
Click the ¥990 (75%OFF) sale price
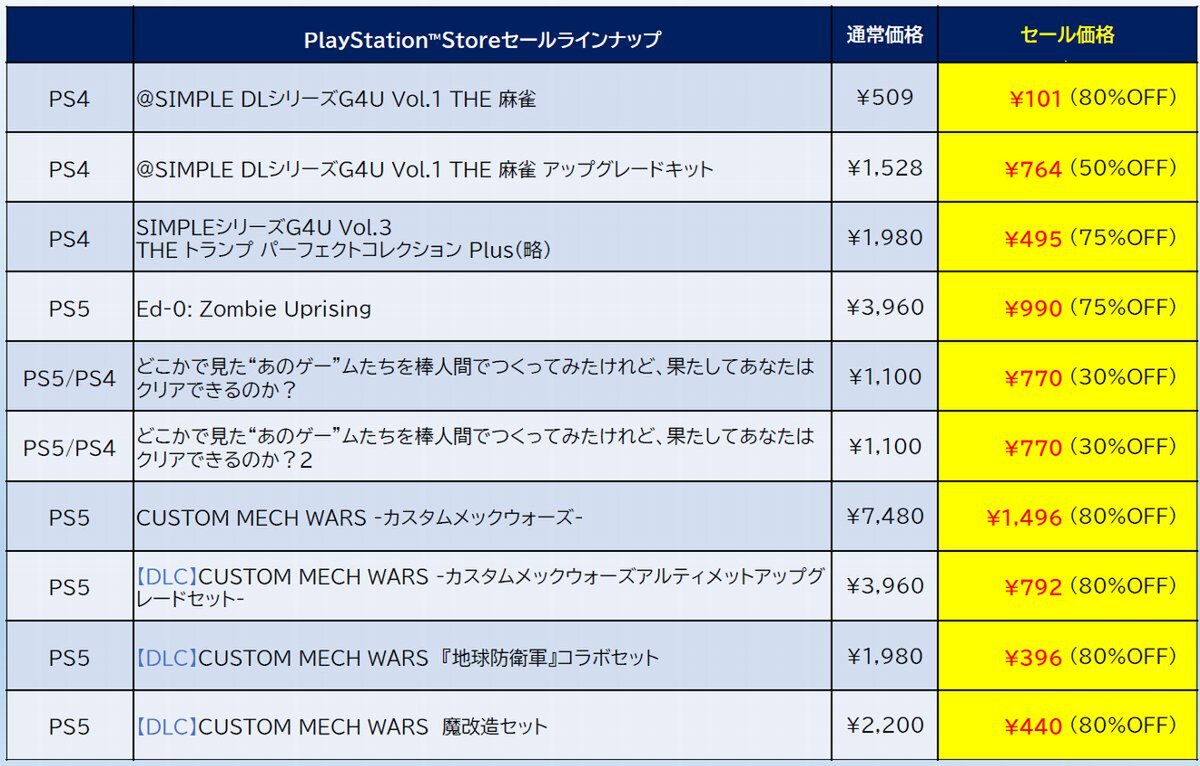1090,308
